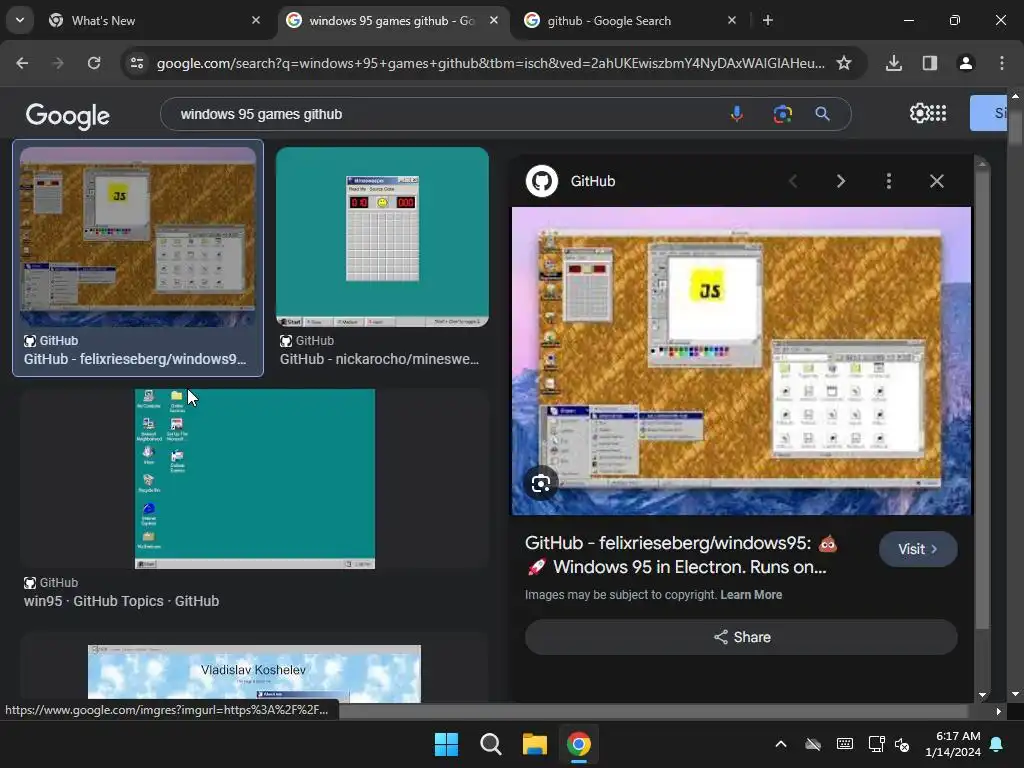Open the win95 GitHub Topics thumbnail

coord(255,479)
